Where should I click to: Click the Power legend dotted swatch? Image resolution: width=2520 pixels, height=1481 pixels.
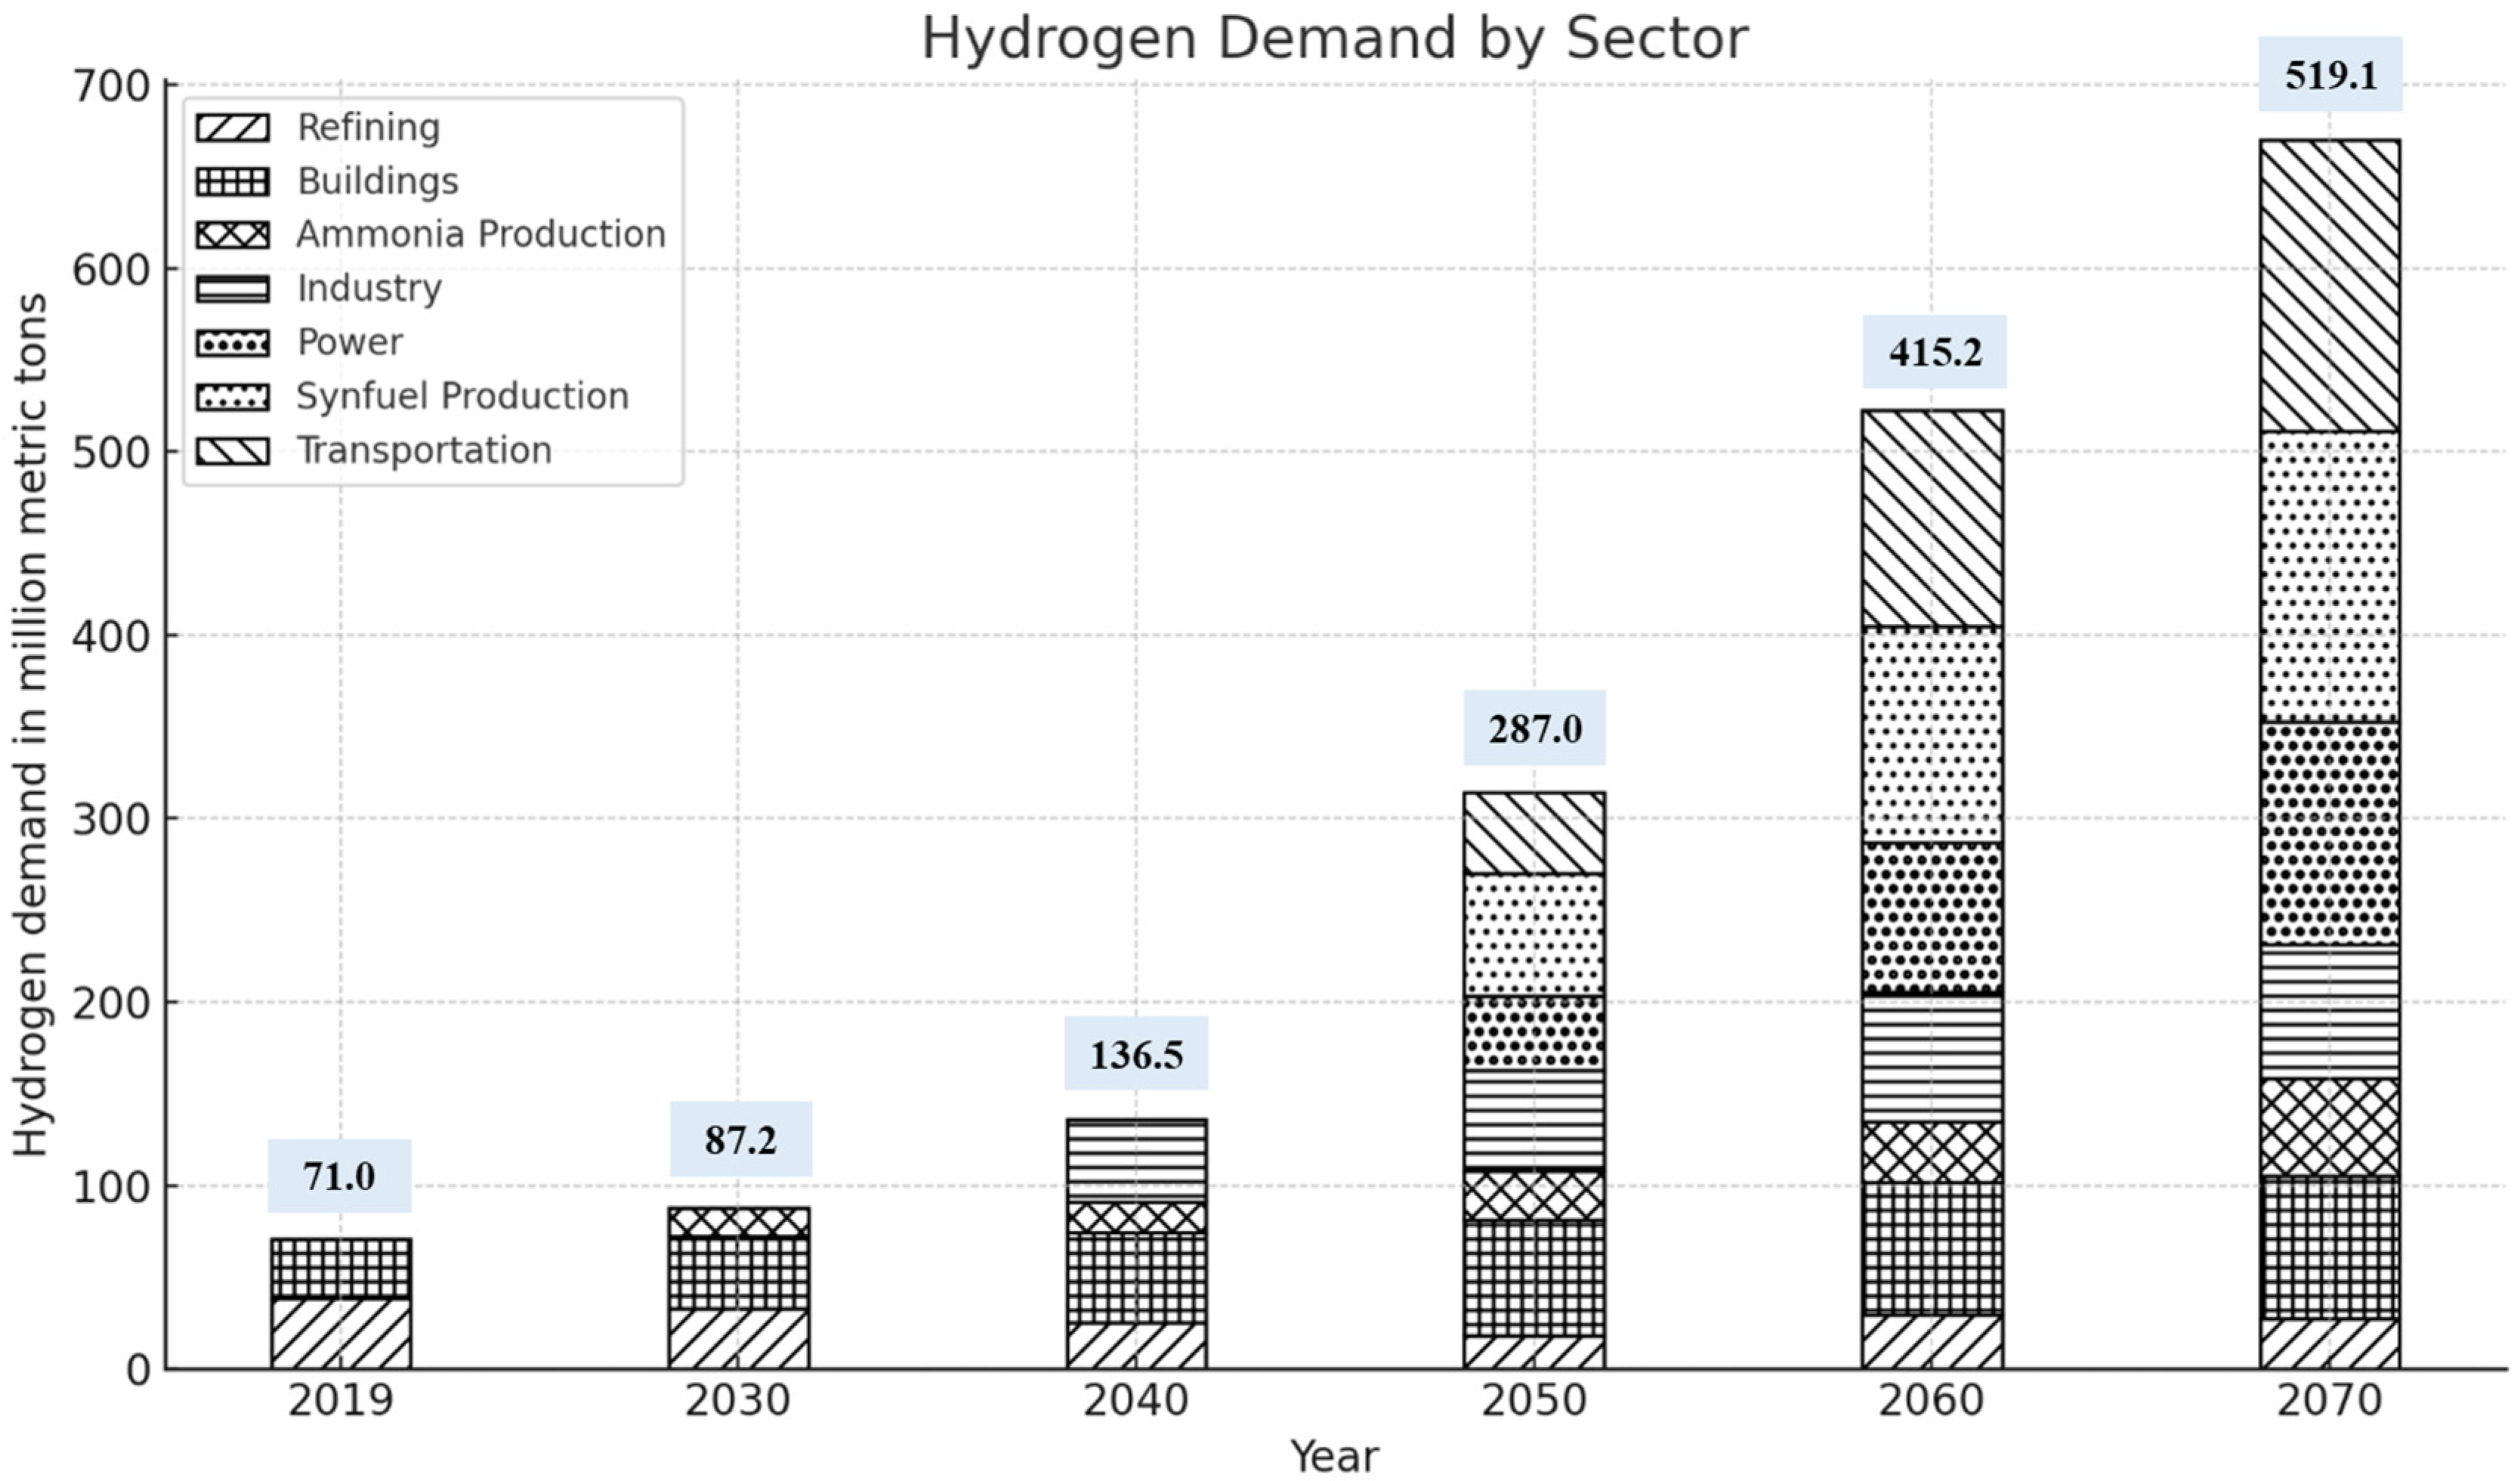232,343
